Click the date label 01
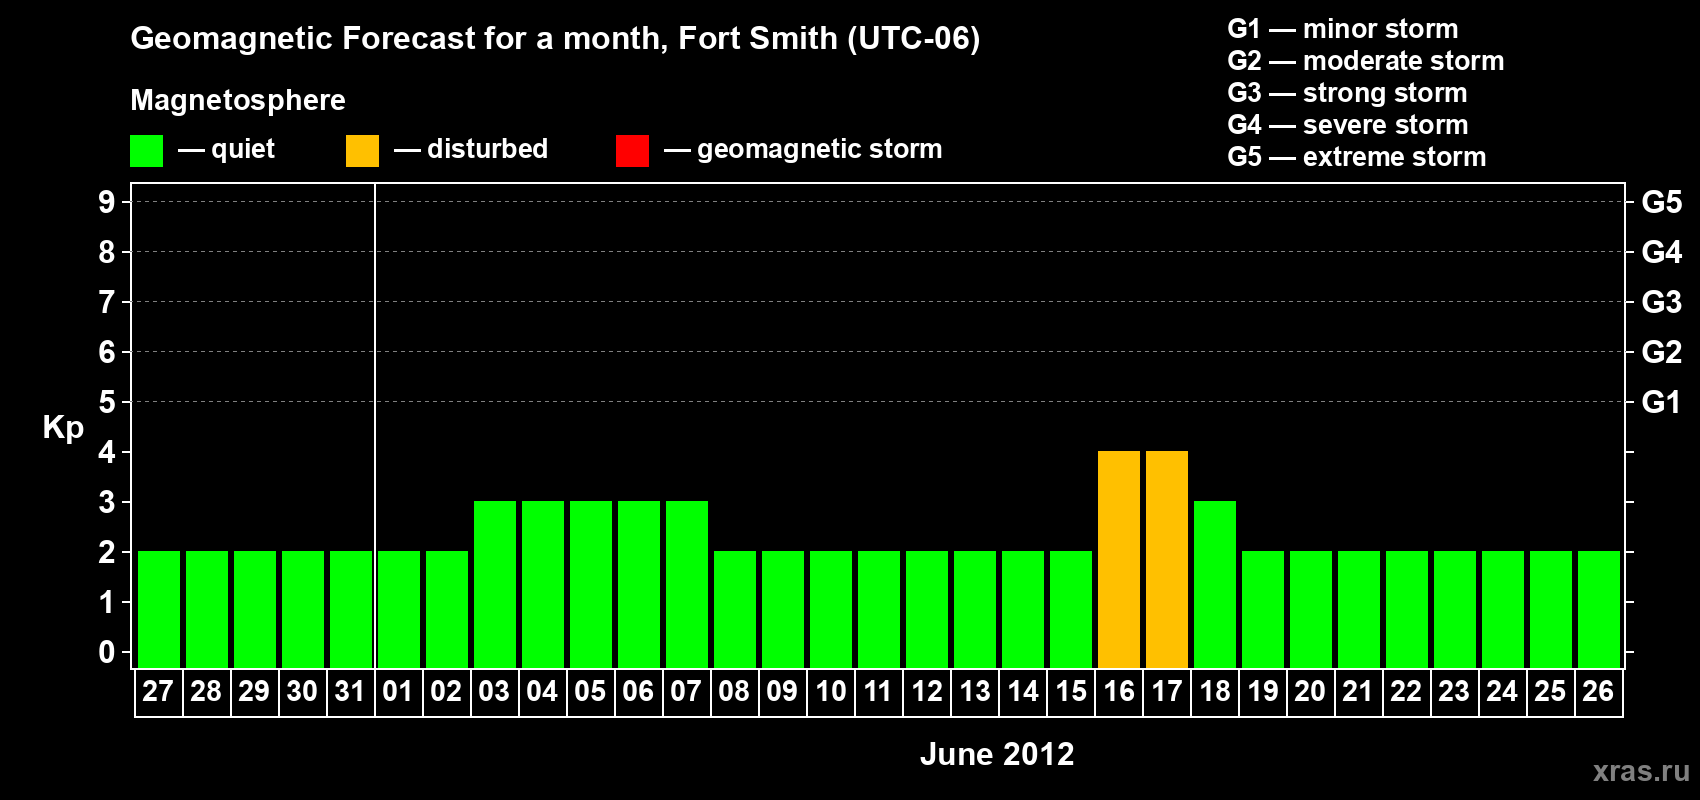 tap(398, 691)
